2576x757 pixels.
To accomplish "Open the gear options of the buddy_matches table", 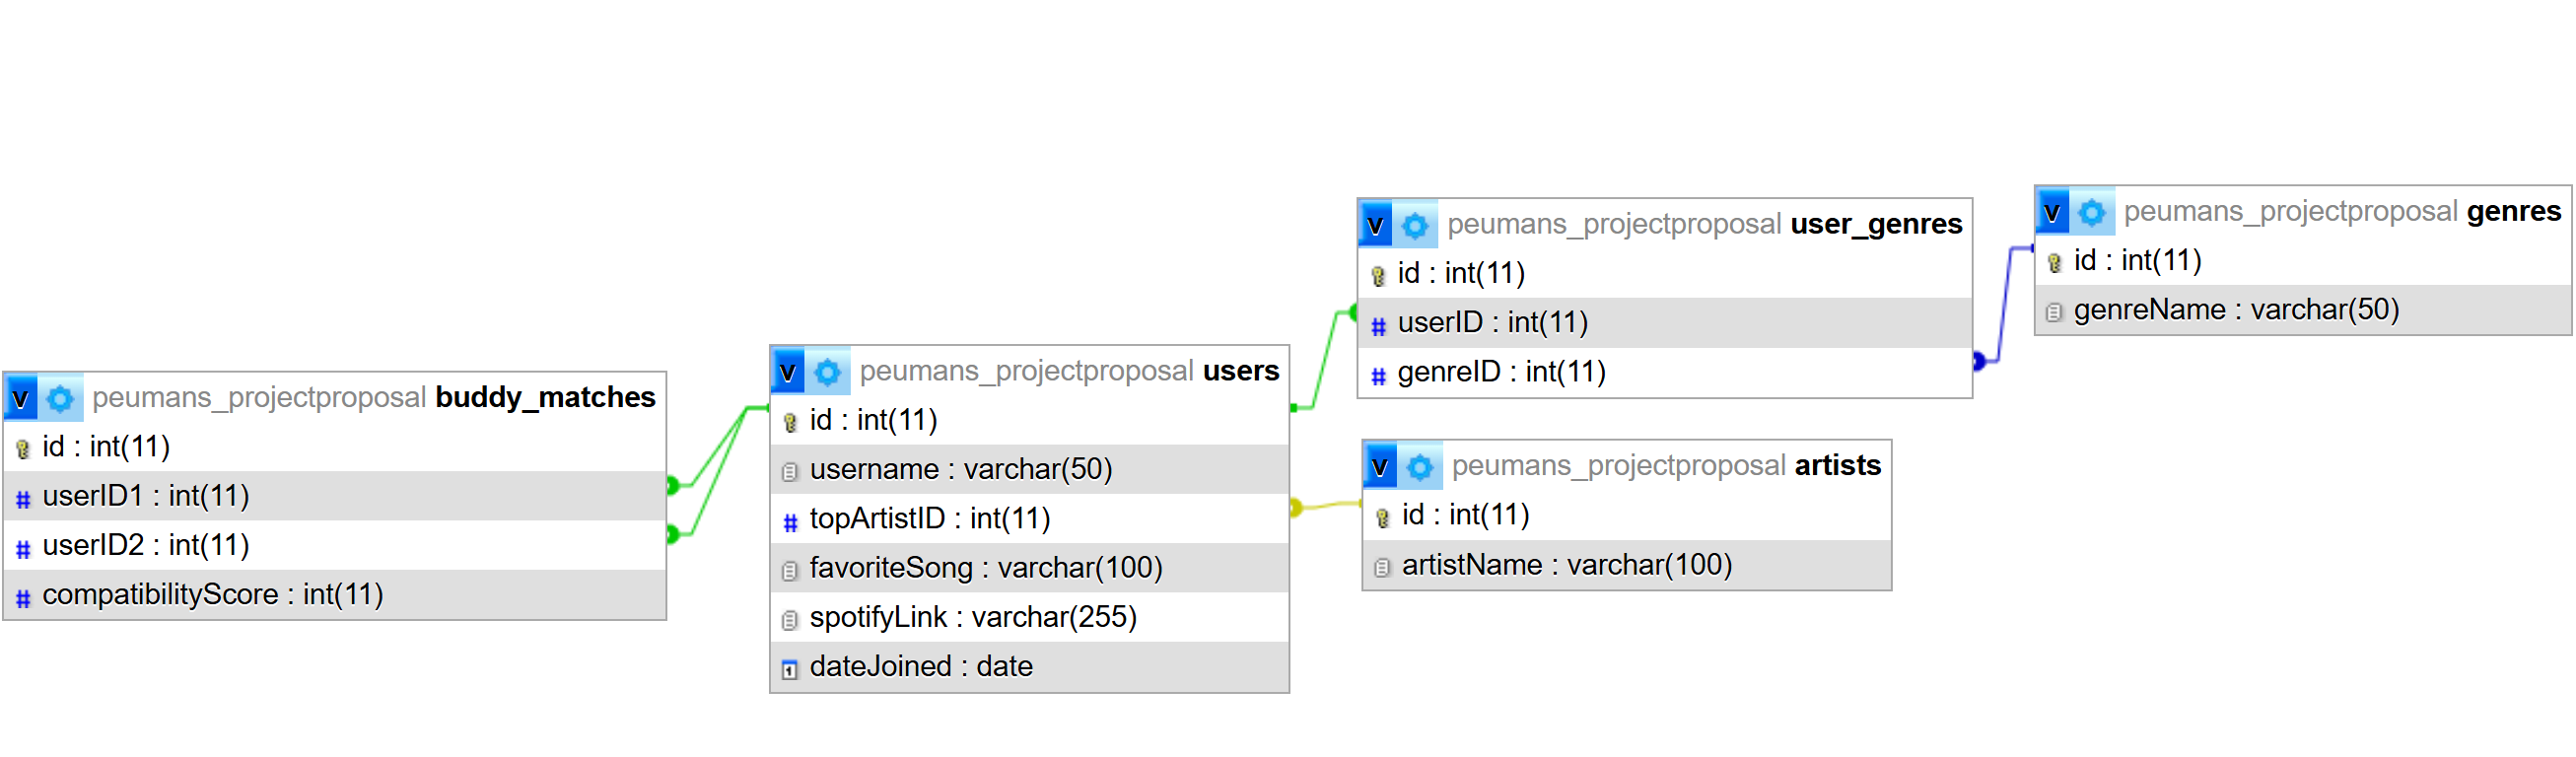I will click(x=61, y=398).
